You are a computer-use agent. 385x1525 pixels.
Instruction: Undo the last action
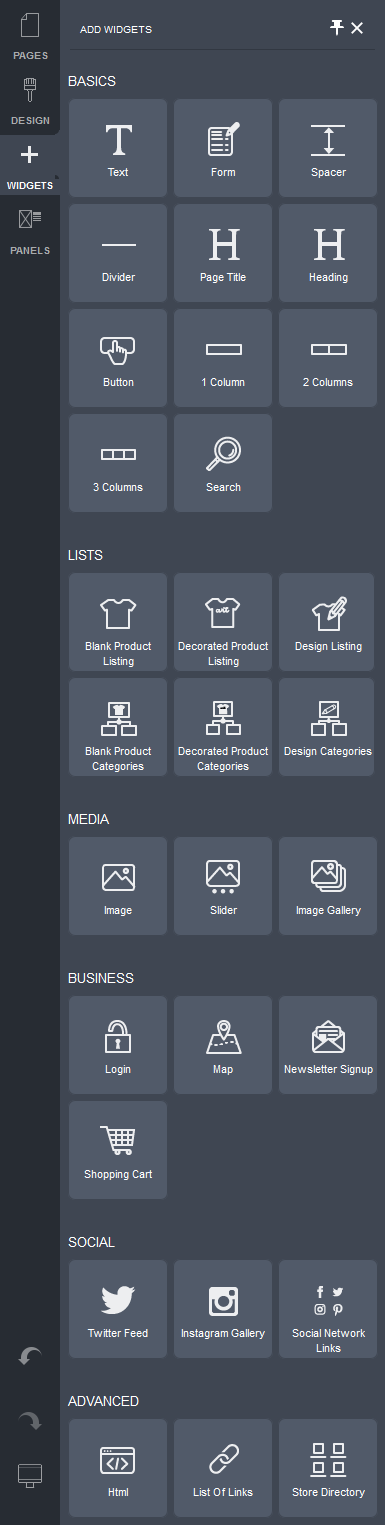pyautogui.click(x=30, y=1356)
